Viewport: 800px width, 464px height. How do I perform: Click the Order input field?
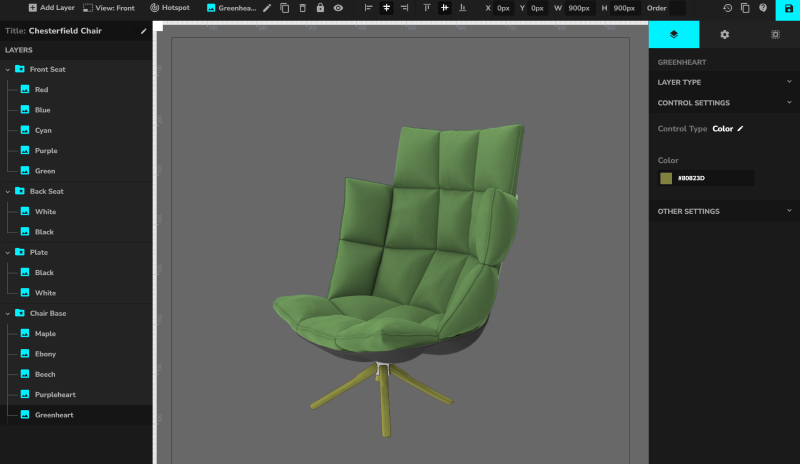tap(664, 8)
